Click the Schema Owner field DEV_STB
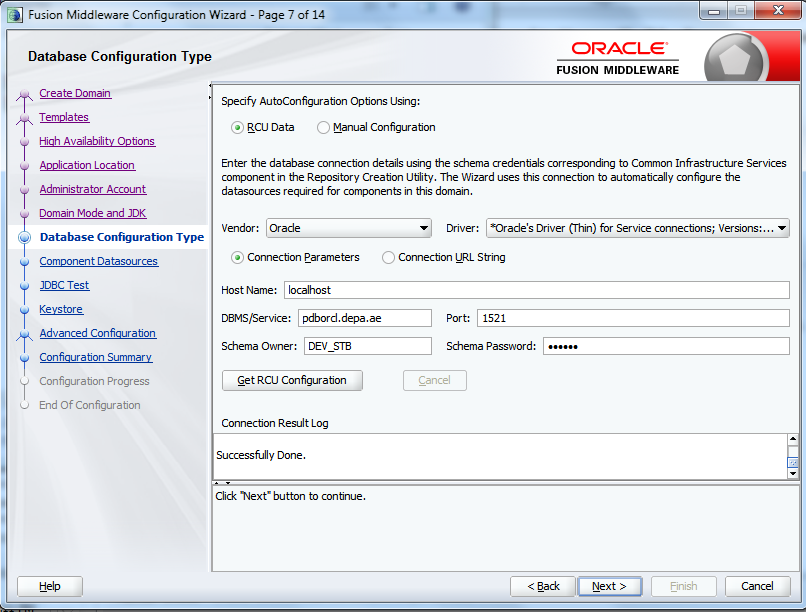 pyautogui.click(x=368, y=346)
